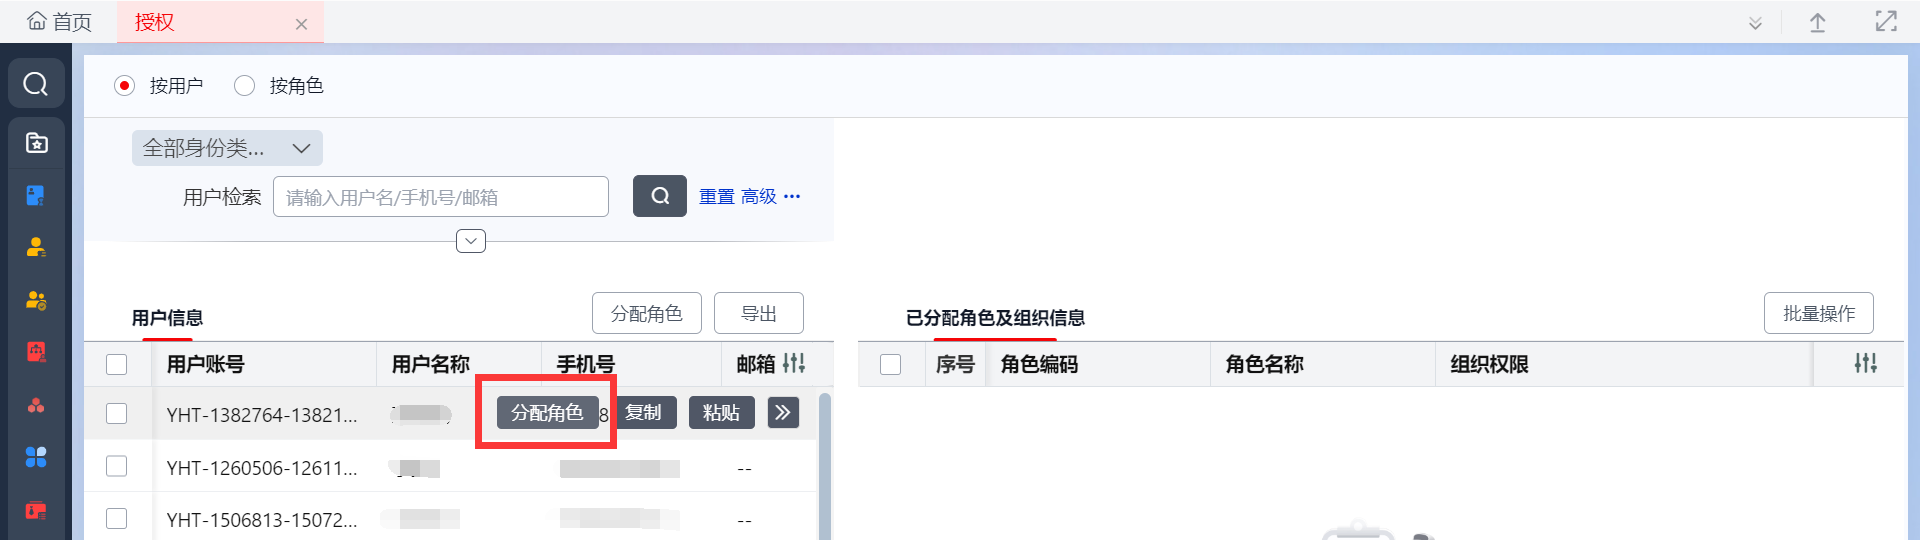Click the 重置 reset link
The image size is (1920, 540).
coord(716,197)
